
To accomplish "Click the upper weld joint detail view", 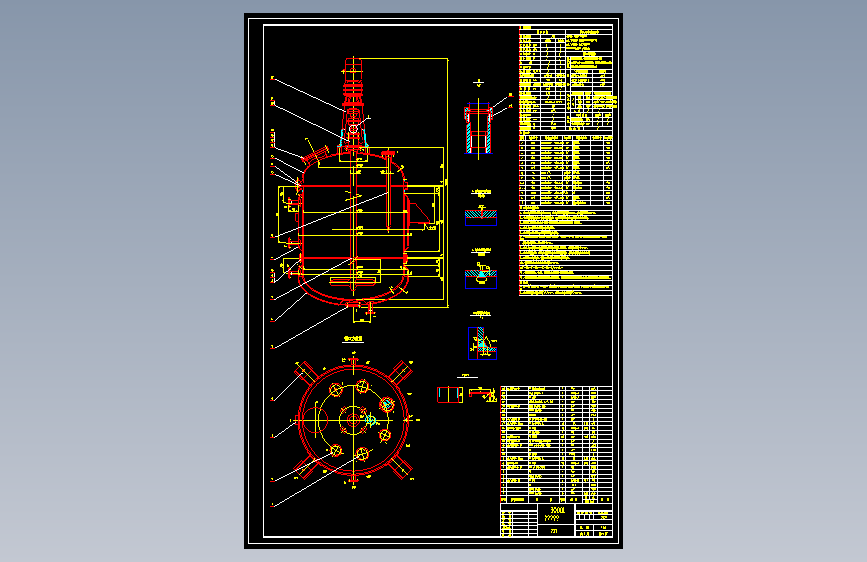I will click(481, 216).
